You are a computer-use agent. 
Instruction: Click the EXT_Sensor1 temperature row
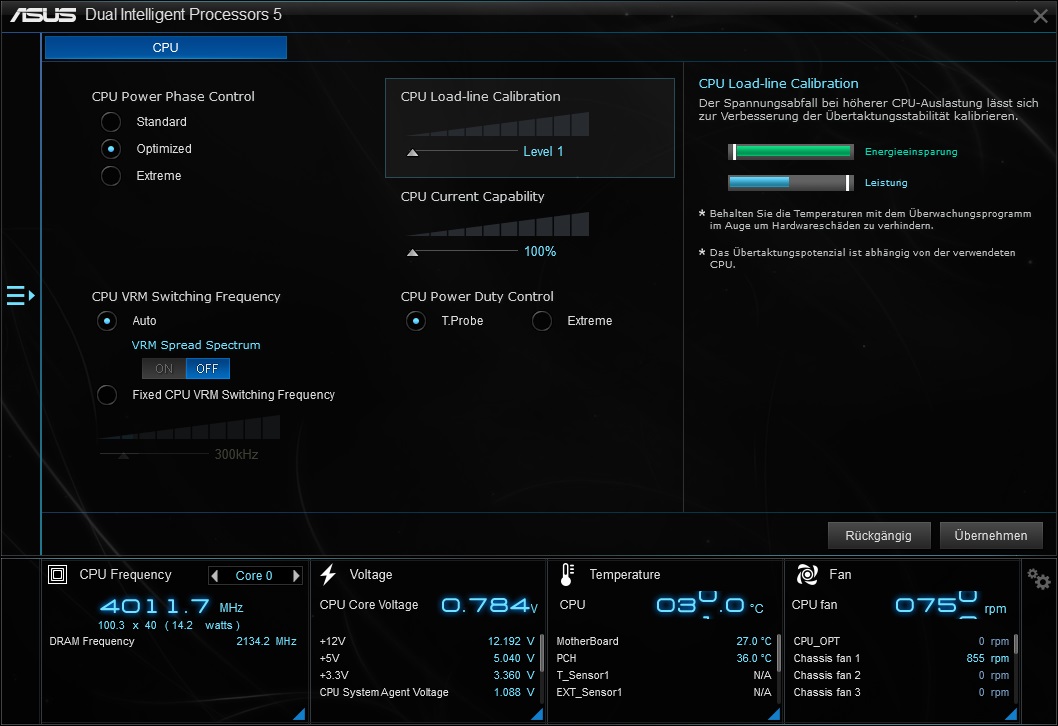664,692
